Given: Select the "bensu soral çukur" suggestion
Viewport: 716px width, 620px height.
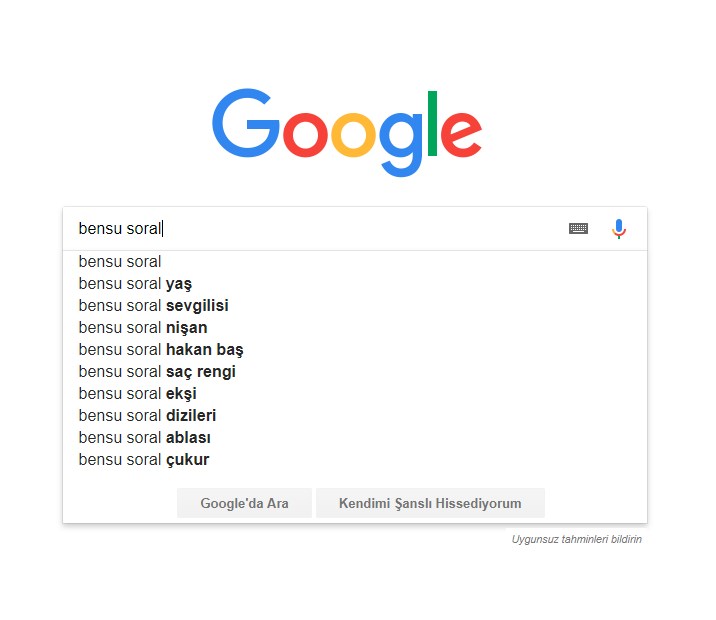Looking at the screenshot, I should coord(144,460).
